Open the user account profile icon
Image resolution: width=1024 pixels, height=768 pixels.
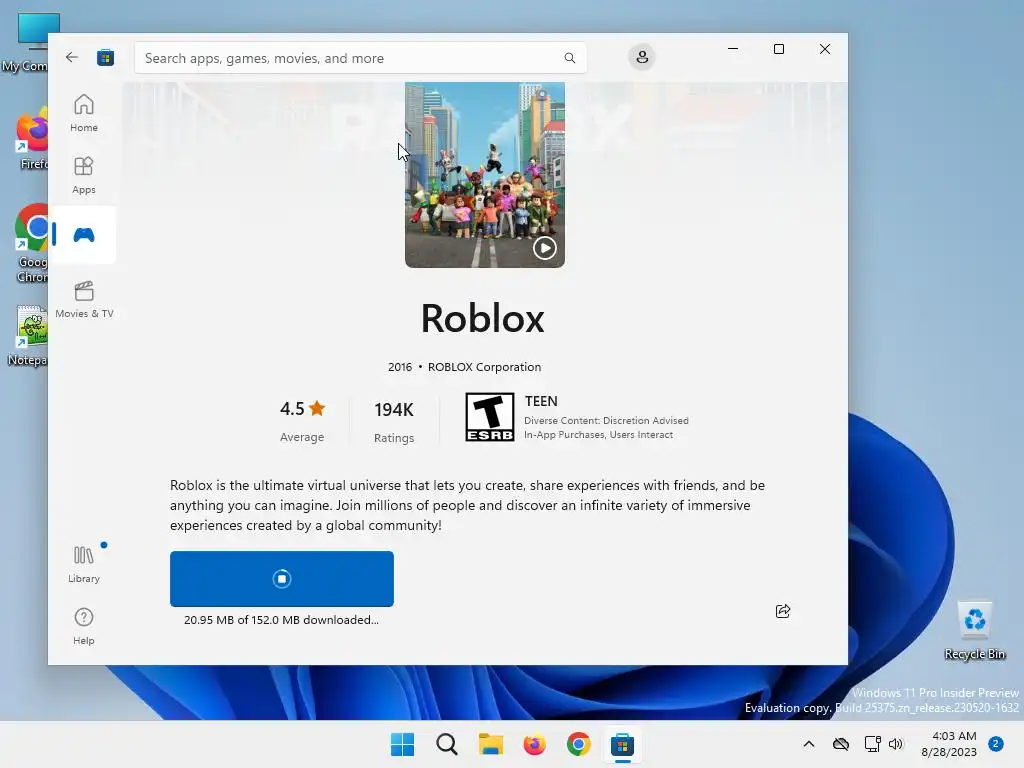click(642, 57)
